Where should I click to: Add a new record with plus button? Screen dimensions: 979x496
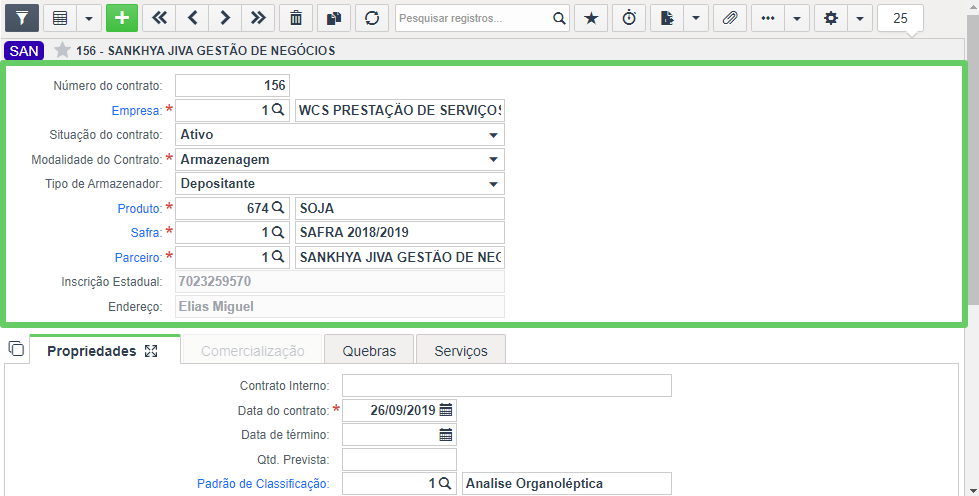click(122, 18)
